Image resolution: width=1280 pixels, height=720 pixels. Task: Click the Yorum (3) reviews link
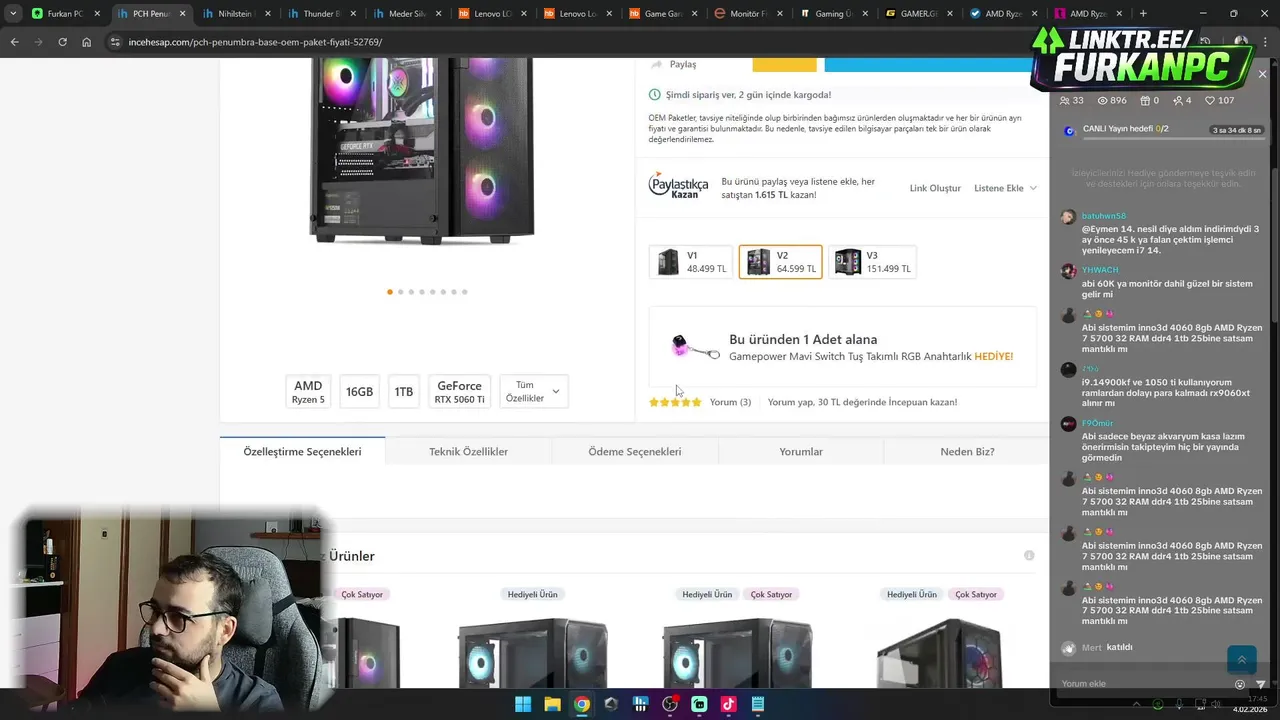730,402
